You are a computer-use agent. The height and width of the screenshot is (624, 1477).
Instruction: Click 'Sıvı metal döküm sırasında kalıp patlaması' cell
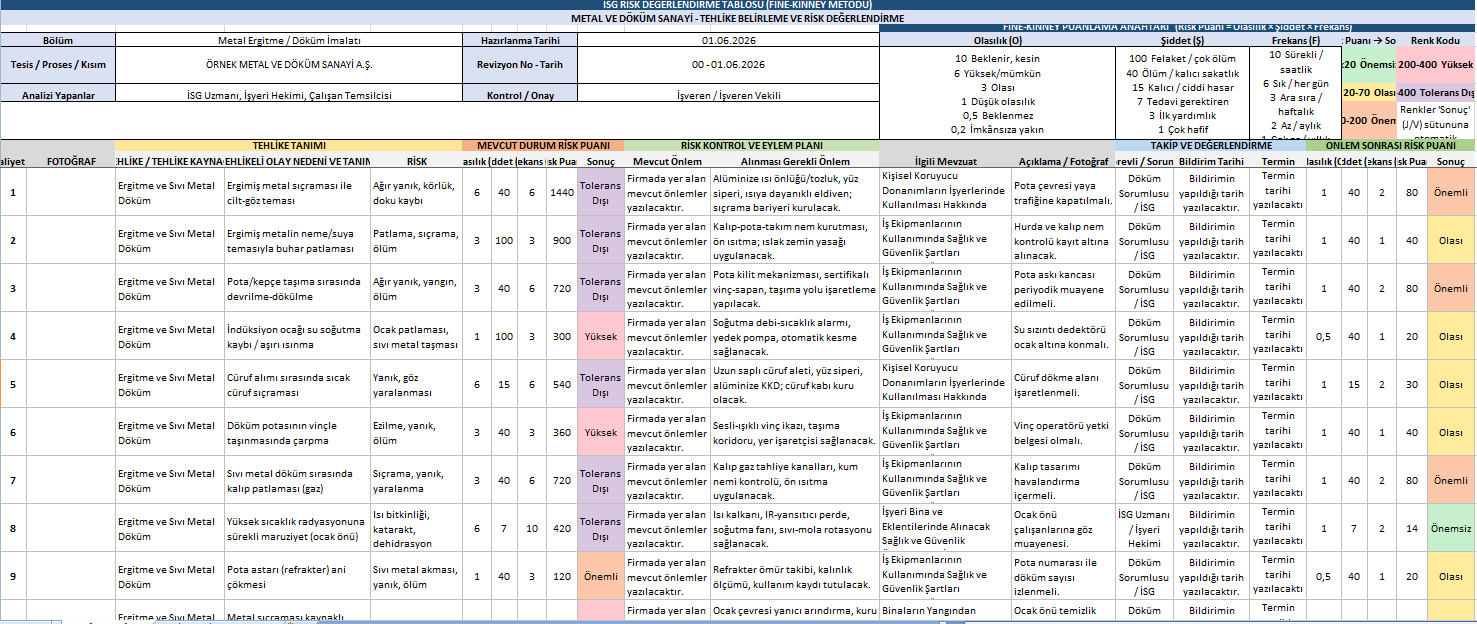click(x=297, y=480)
